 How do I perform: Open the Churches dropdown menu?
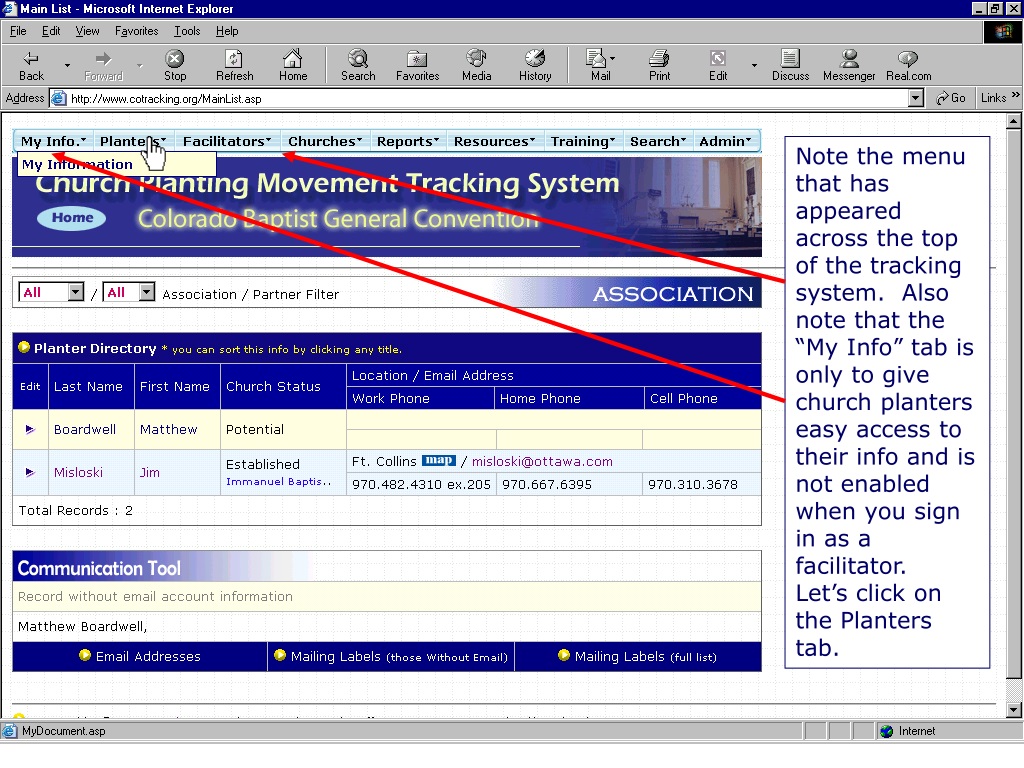click(325, 141)
